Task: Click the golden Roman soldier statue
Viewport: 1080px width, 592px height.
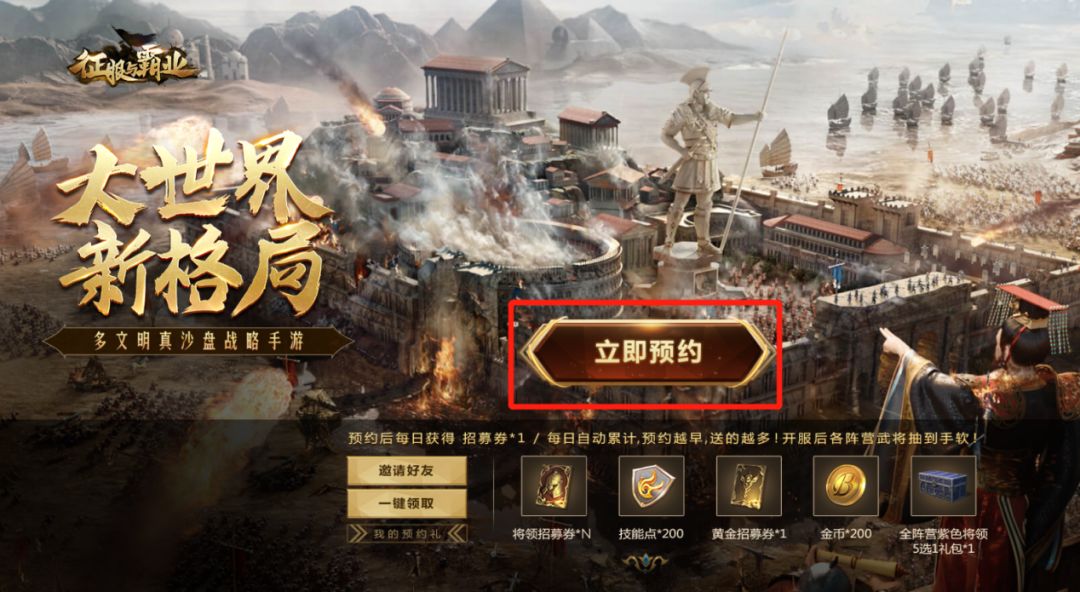Action: point(703,162)
